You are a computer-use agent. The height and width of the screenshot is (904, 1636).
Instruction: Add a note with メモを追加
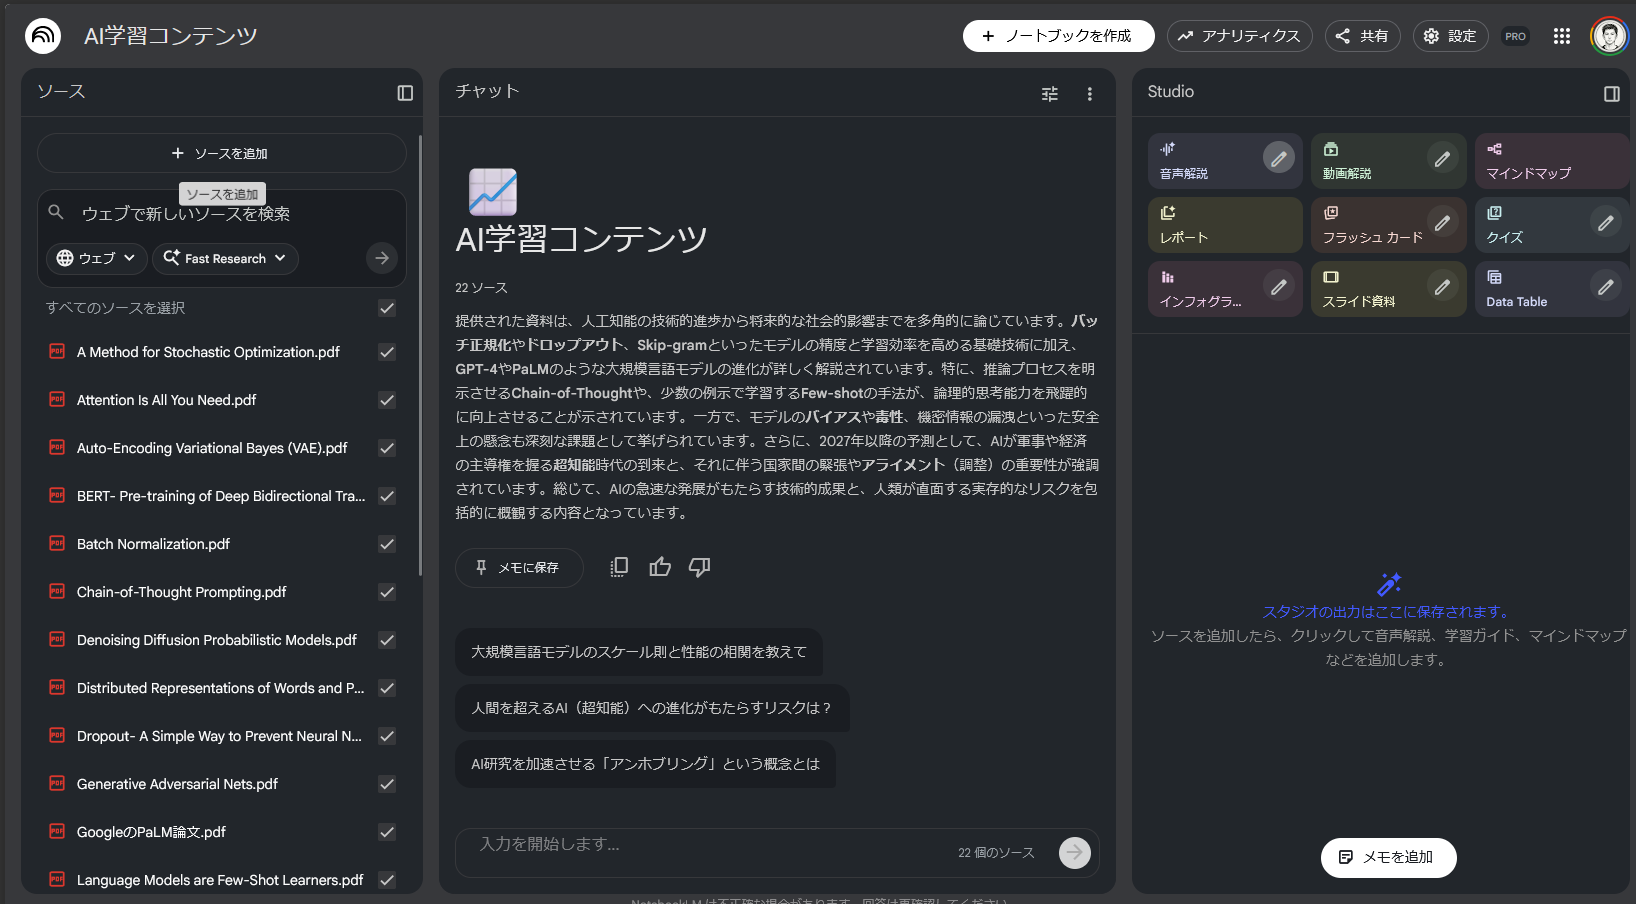[1388, 857]
